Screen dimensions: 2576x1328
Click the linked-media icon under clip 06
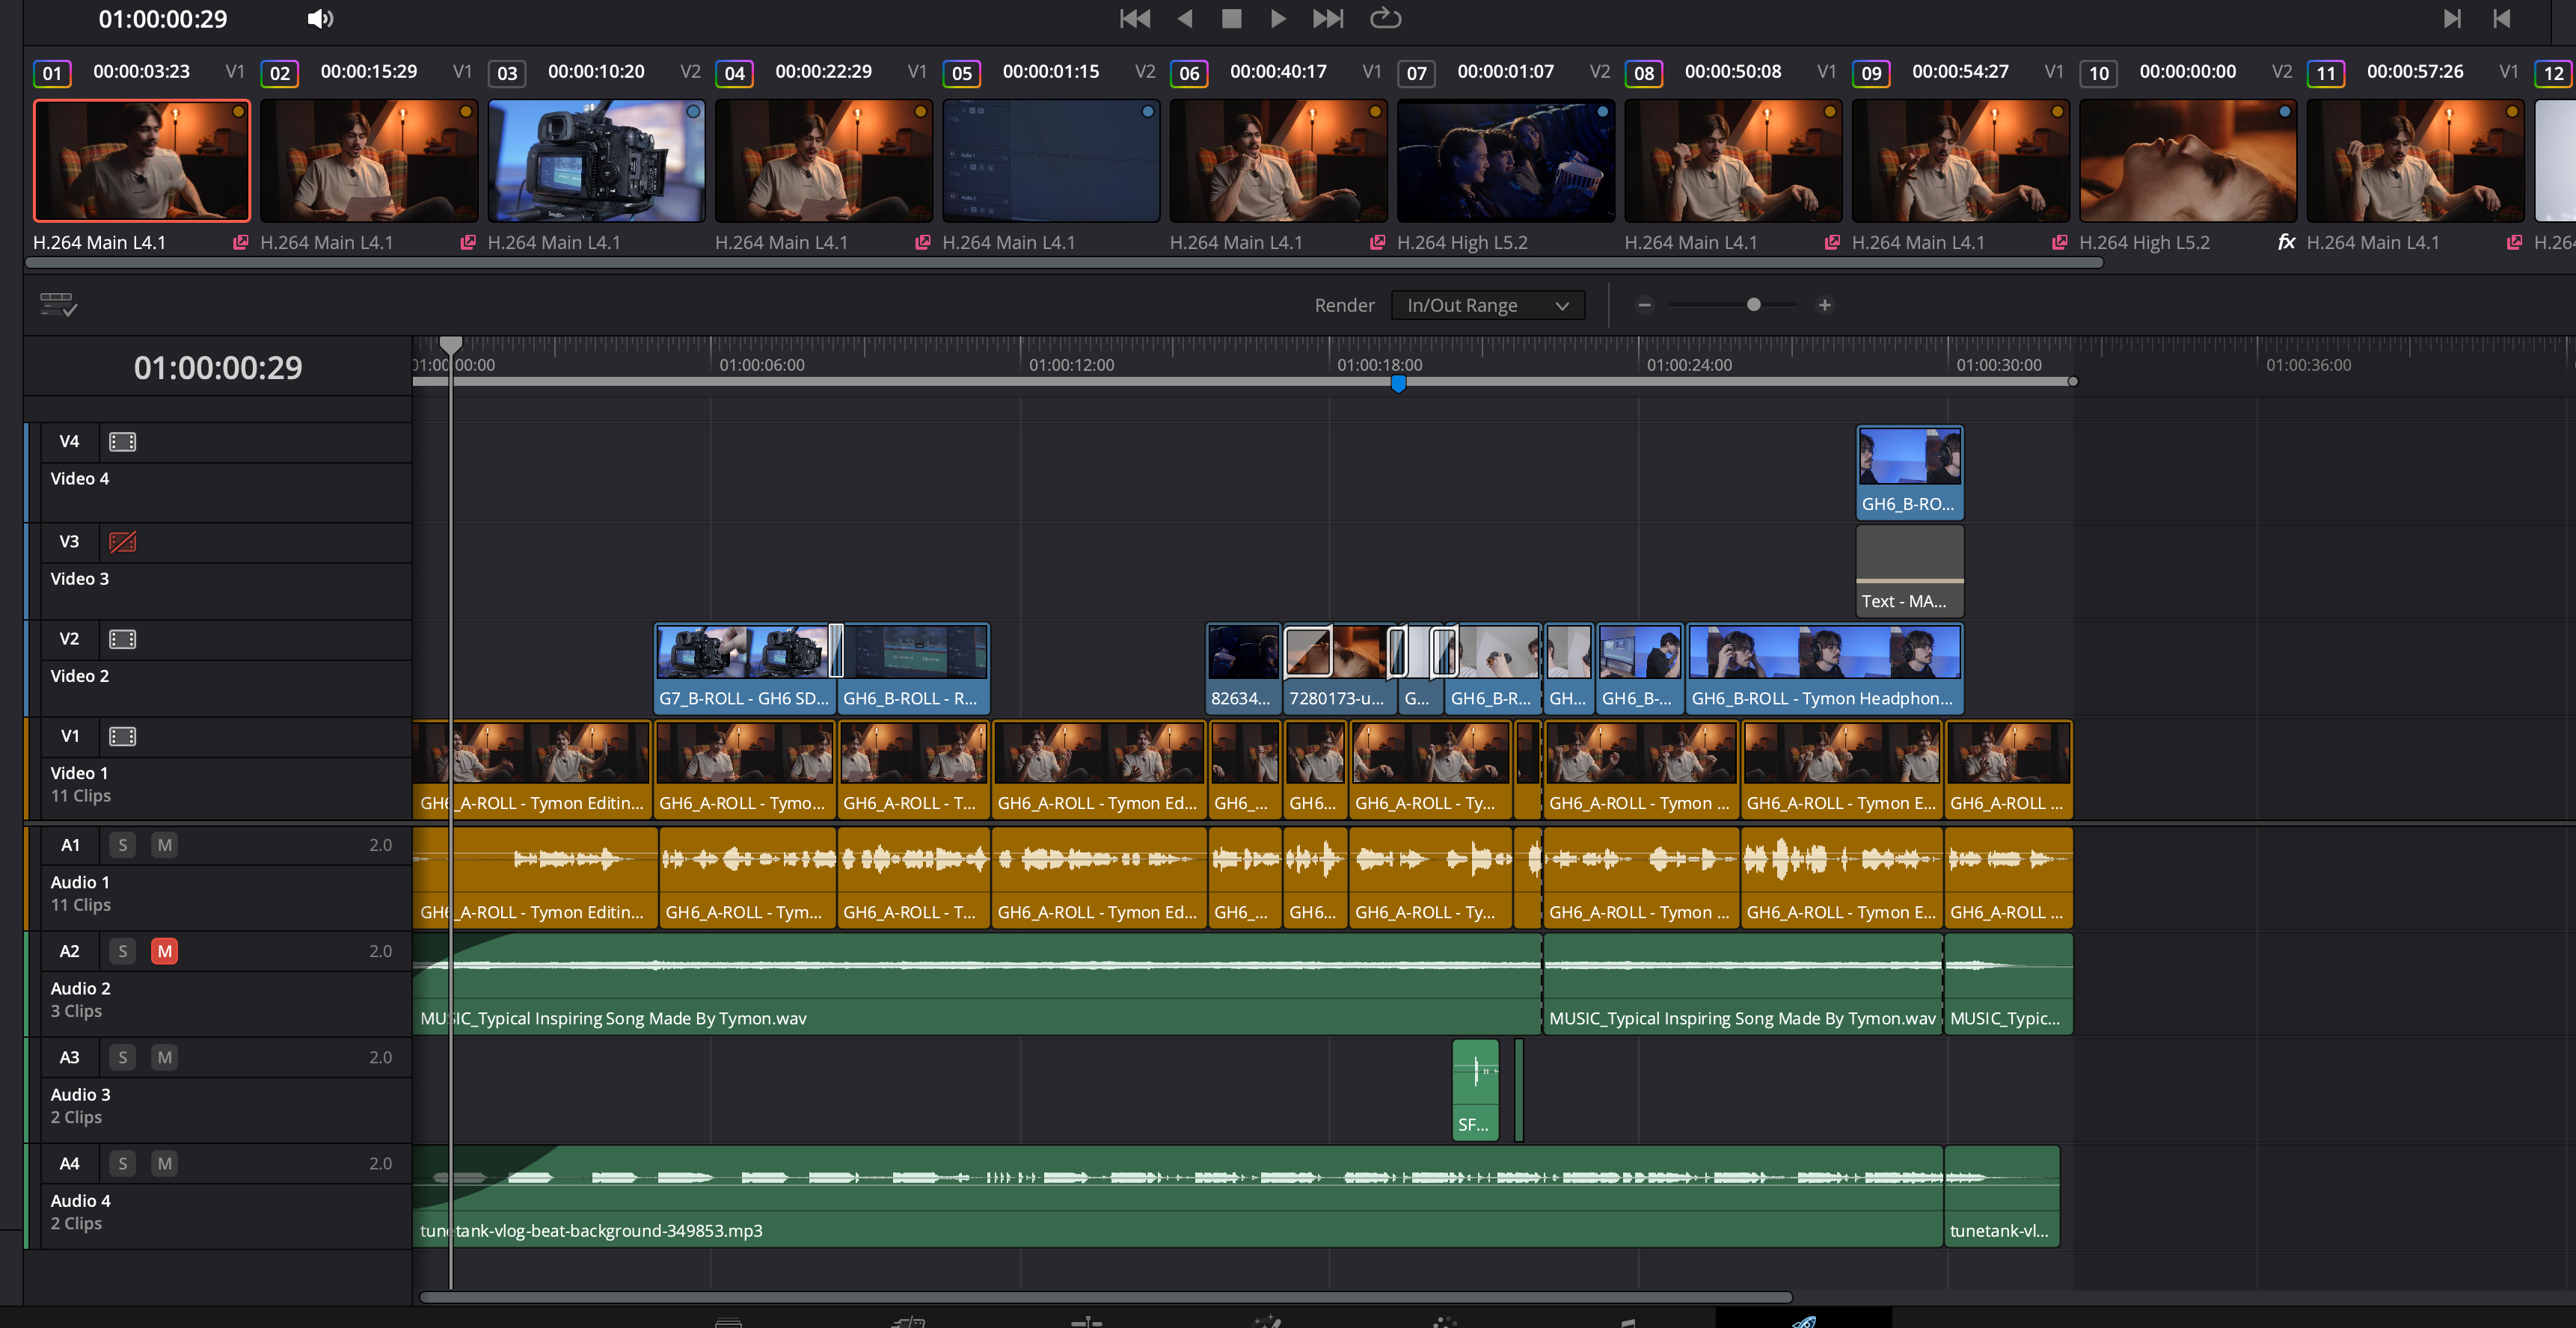coord(1377,242)
